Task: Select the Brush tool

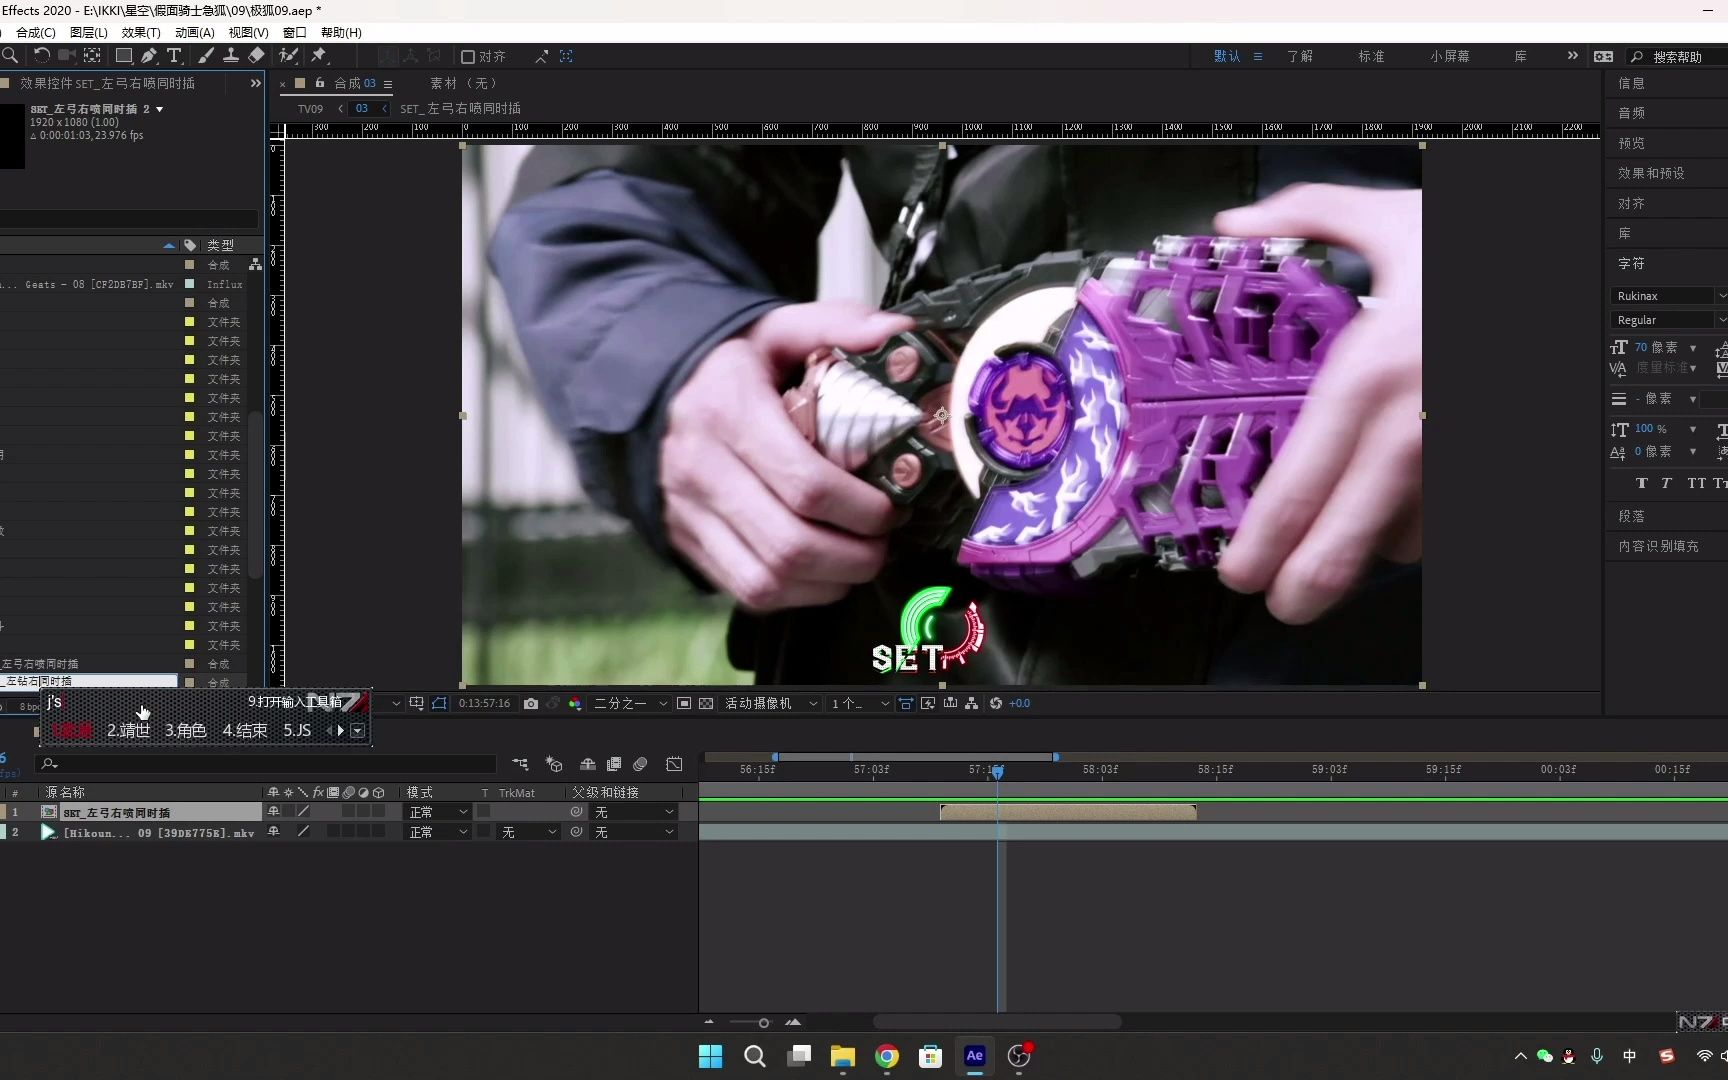Action: coord(206,56)
